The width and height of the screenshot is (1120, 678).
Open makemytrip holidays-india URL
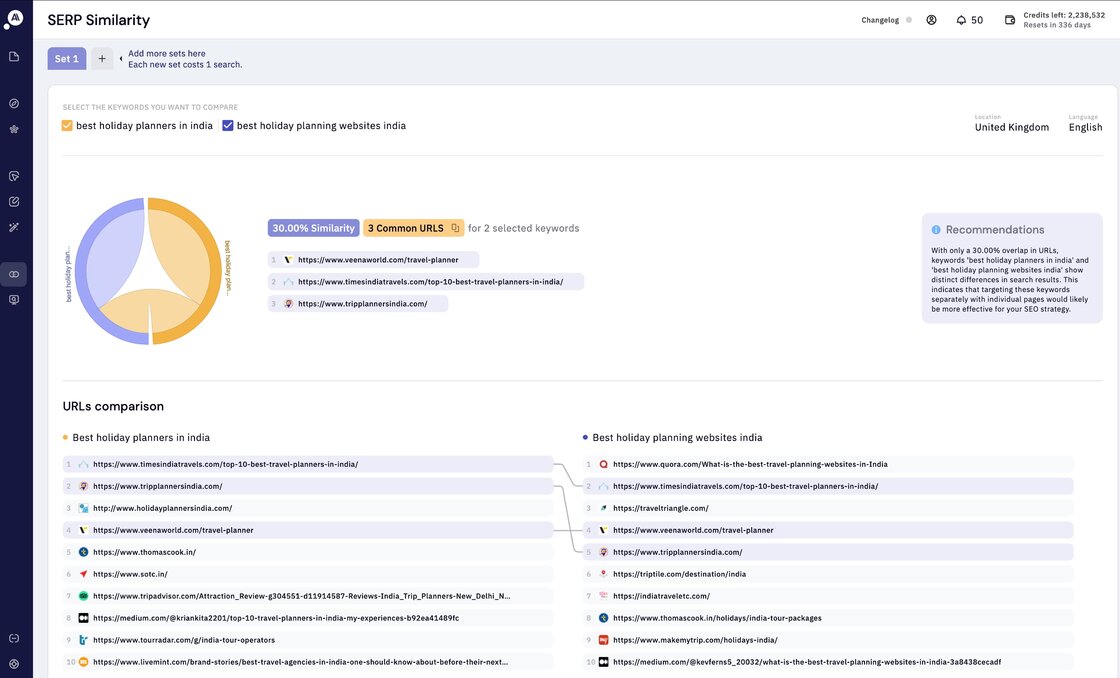(828, 640)
